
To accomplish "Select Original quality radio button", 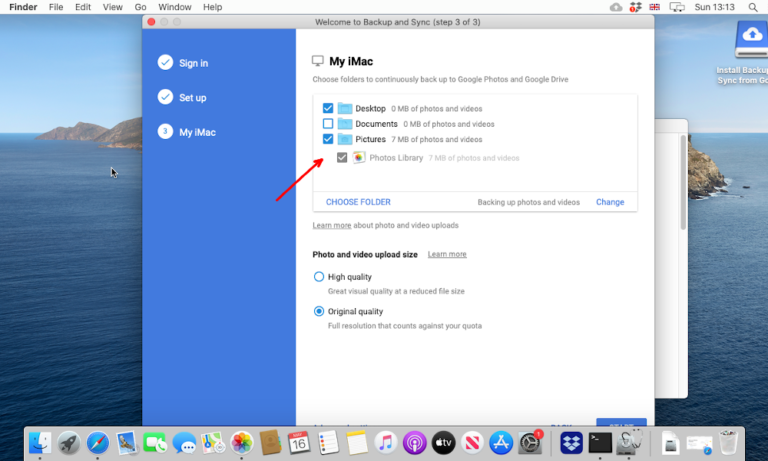I will (x=319, y=311).
